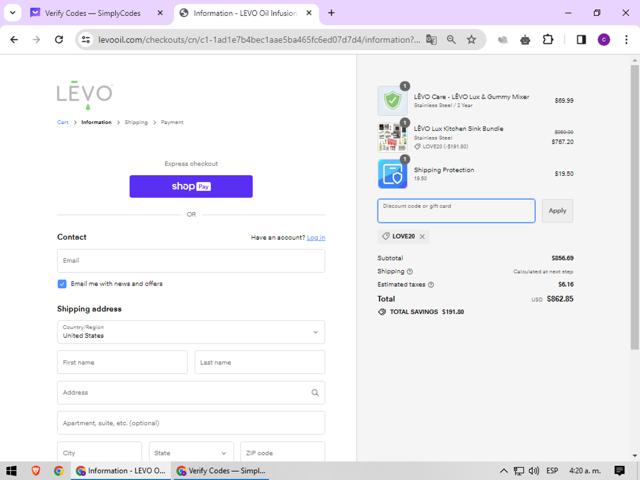Click the volume speaker icon

[x=533, y=471]
